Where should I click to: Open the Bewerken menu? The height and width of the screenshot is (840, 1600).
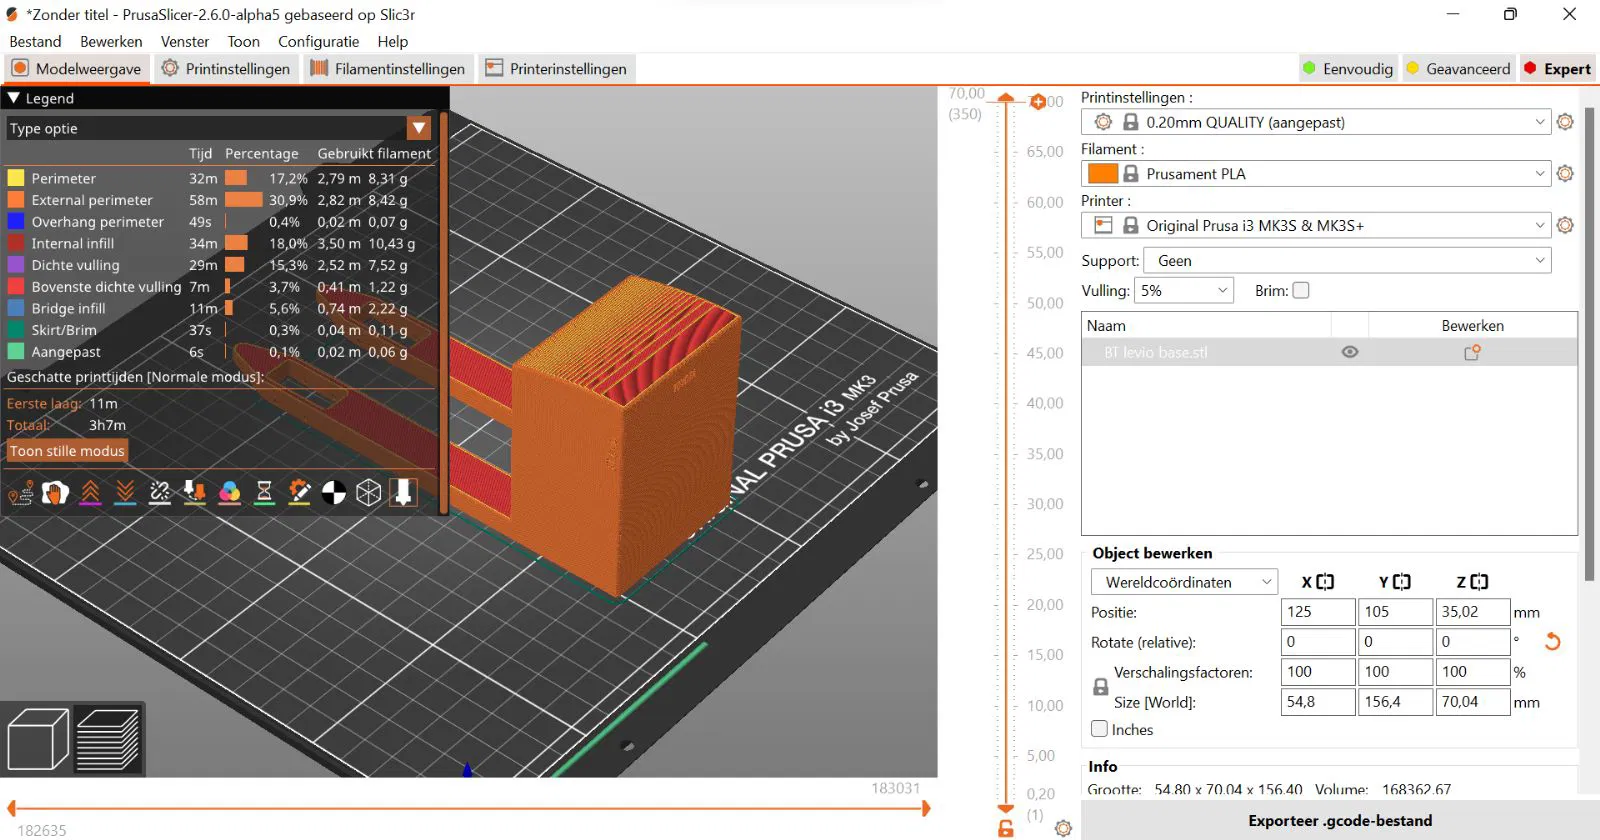click(x=111, y=42)
